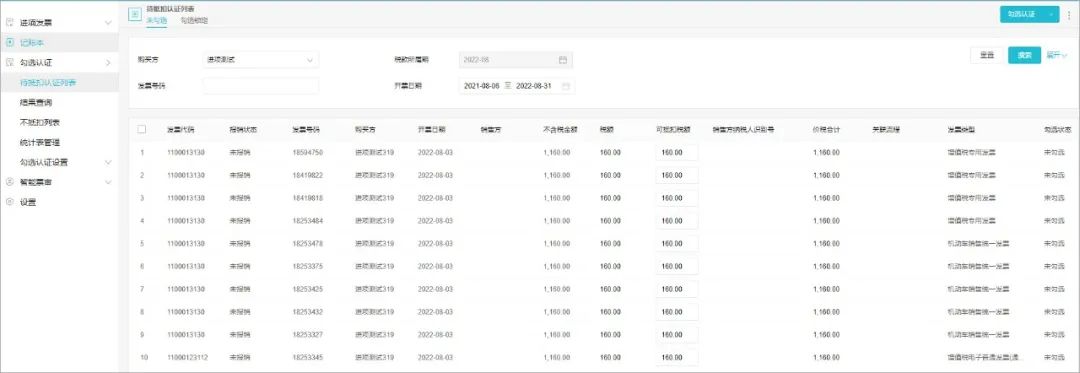Click the 进项发票 sidebar icon
1080x373 pixels.
point(10,23)
